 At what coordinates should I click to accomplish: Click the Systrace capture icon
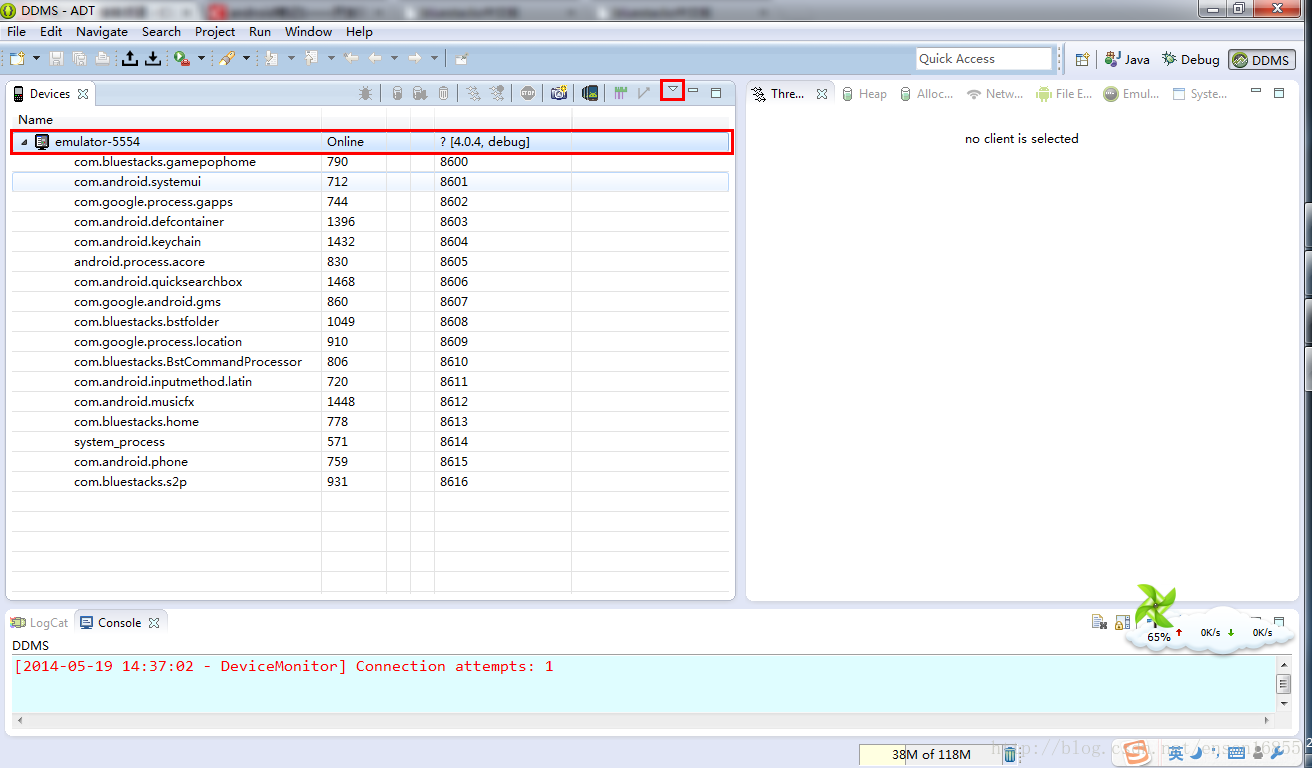coord(620,93)
